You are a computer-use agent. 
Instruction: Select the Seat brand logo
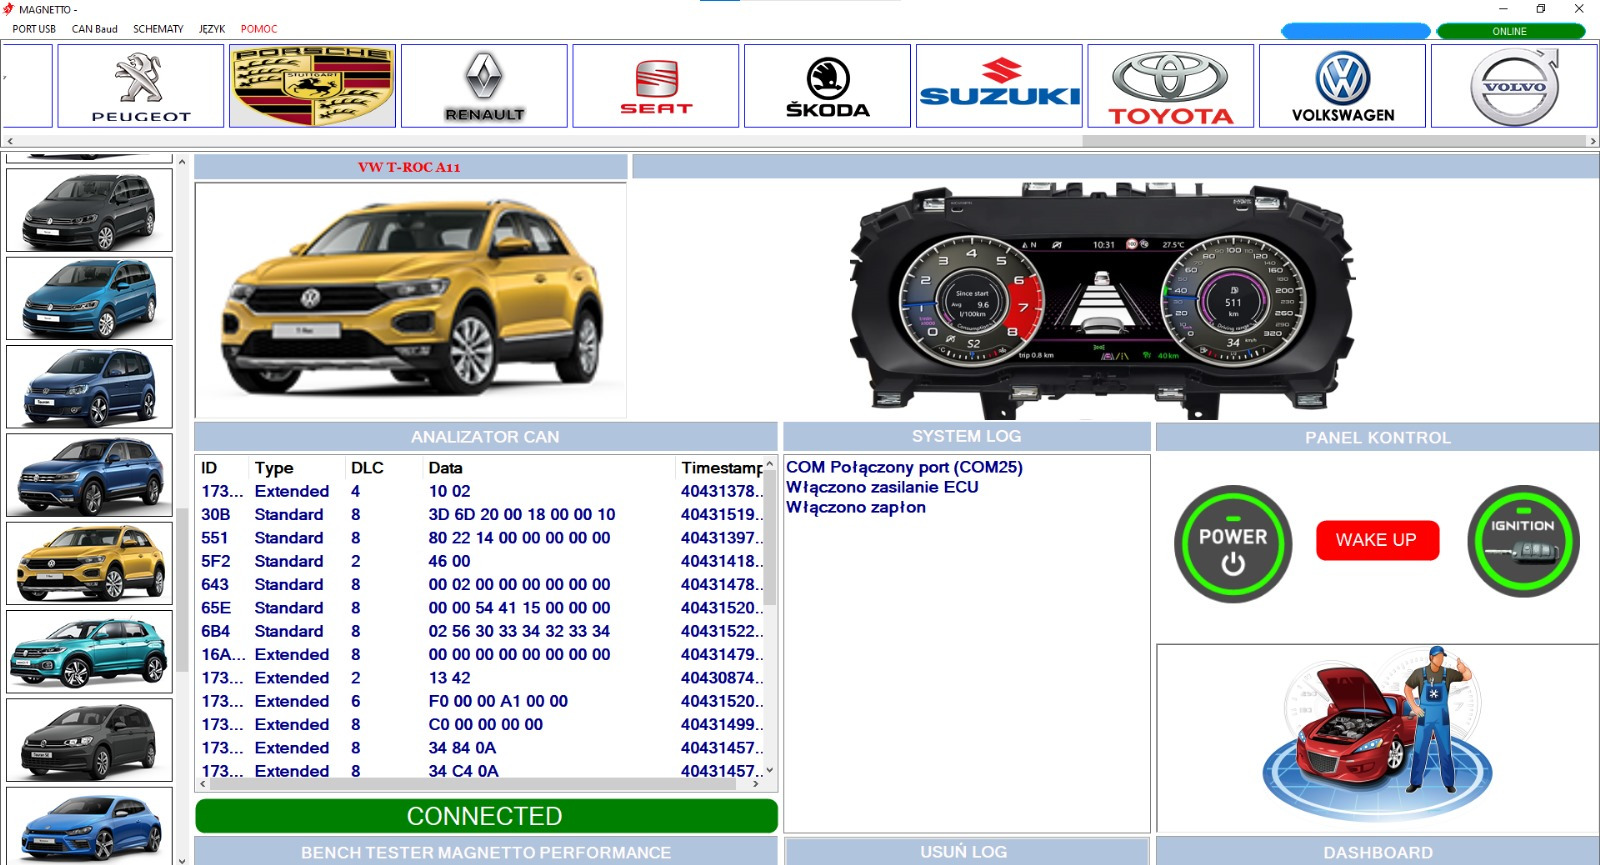point(656,86)
